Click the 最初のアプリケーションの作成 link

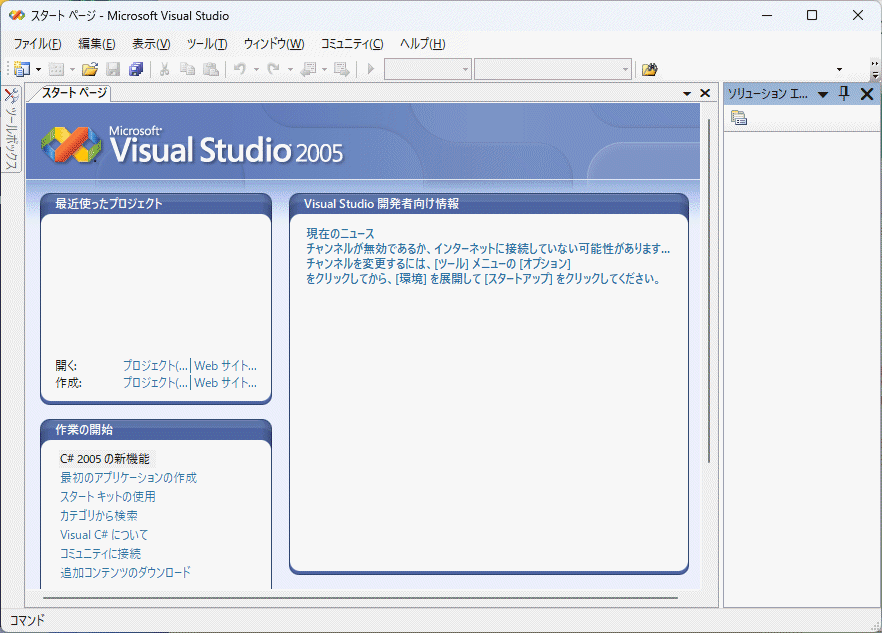click(128, 478)
